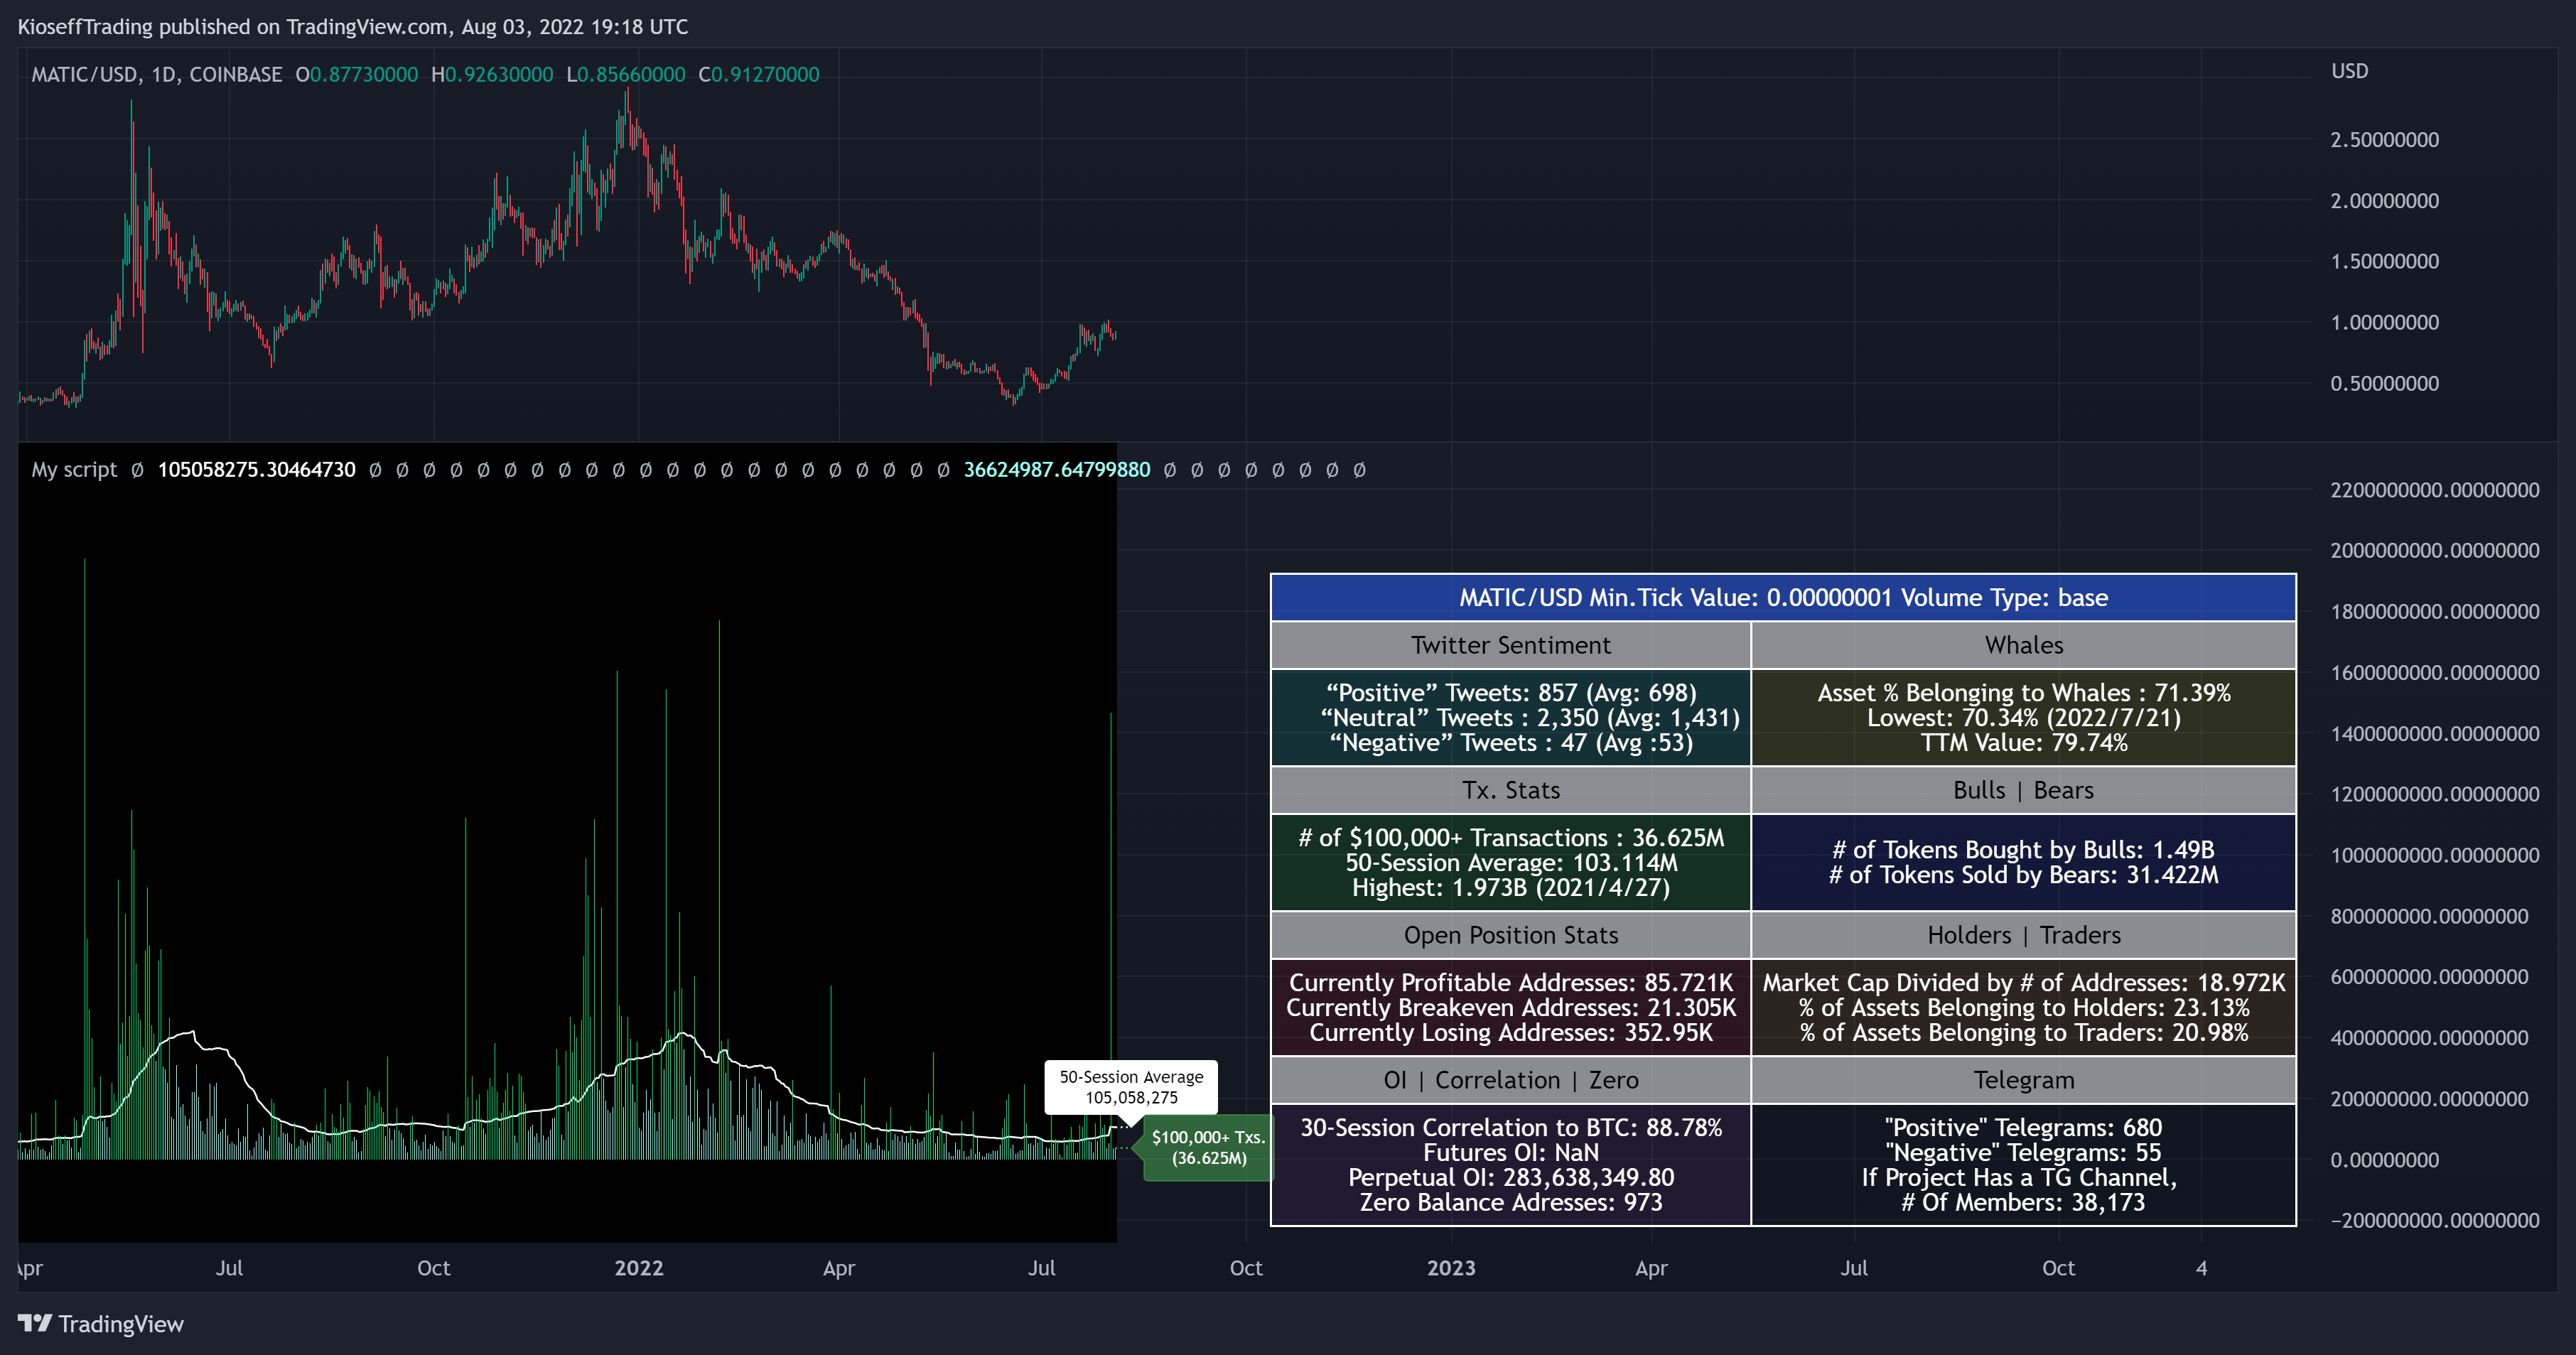Click the 'Whales' table heading
Viewport: 2576px width, 1355px height.
coord(2024,645)
